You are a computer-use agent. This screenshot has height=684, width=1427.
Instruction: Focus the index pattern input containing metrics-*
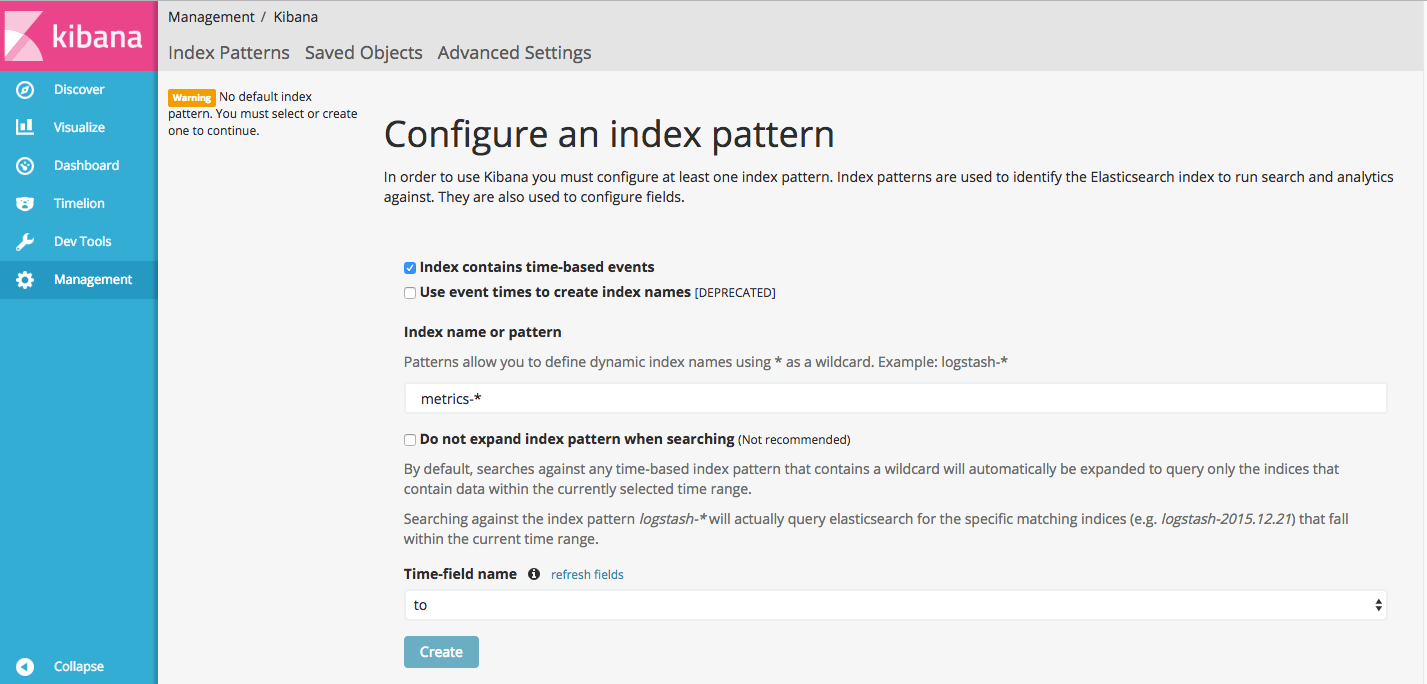point(895,398)
